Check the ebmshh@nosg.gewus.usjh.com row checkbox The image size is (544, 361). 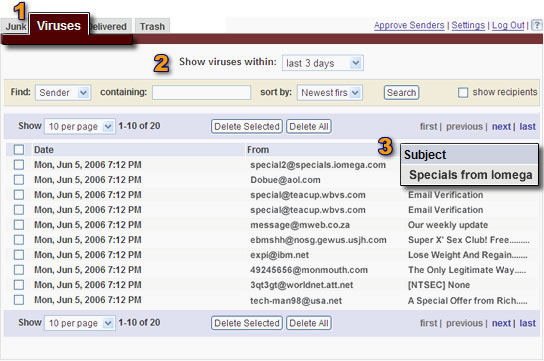(19, 240)
